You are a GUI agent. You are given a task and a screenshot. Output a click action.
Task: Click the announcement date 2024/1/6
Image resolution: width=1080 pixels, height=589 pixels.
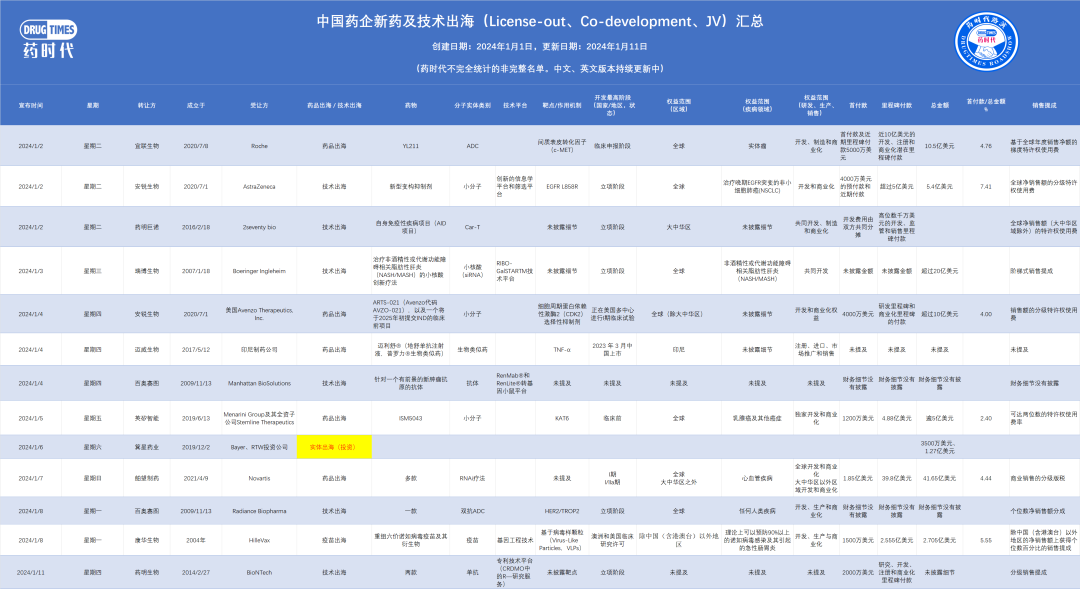coord(30,447)
